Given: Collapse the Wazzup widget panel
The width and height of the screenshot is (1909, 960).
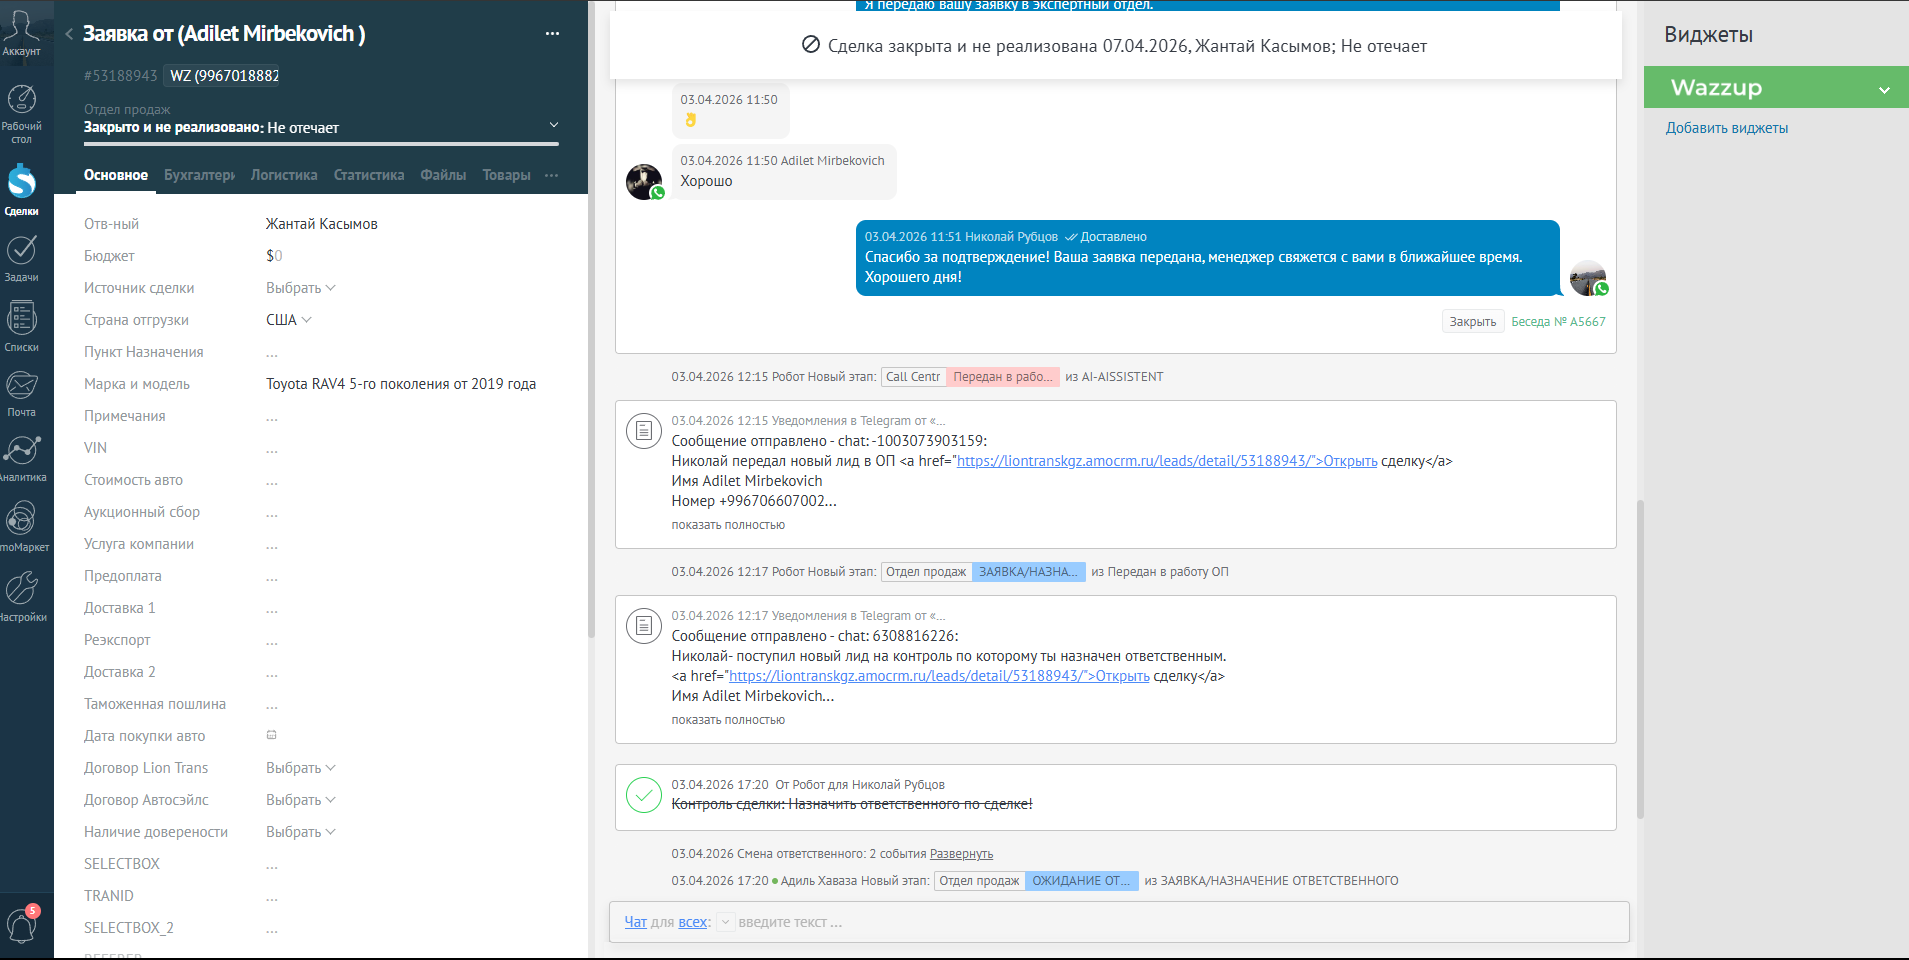Looking at the screenshot, I should (1884, 89).
